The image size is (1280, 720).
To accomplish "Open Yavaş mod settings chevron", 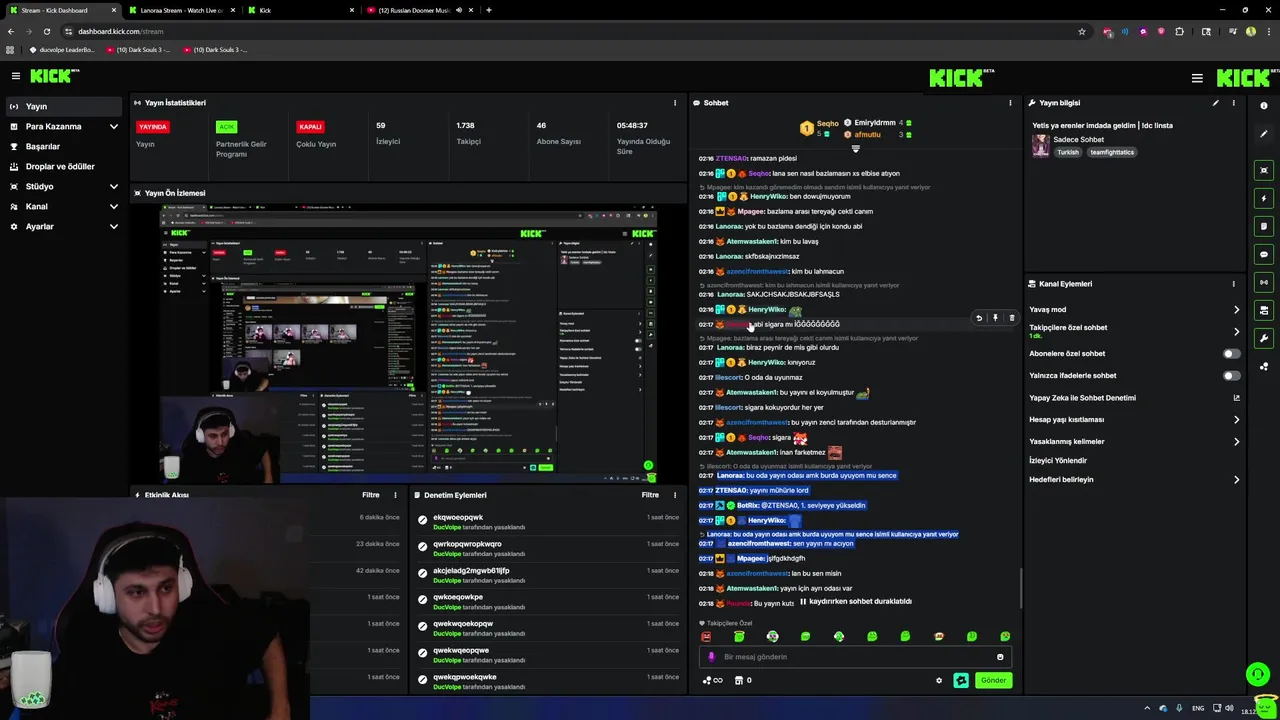I will (x=1236, y=310).
